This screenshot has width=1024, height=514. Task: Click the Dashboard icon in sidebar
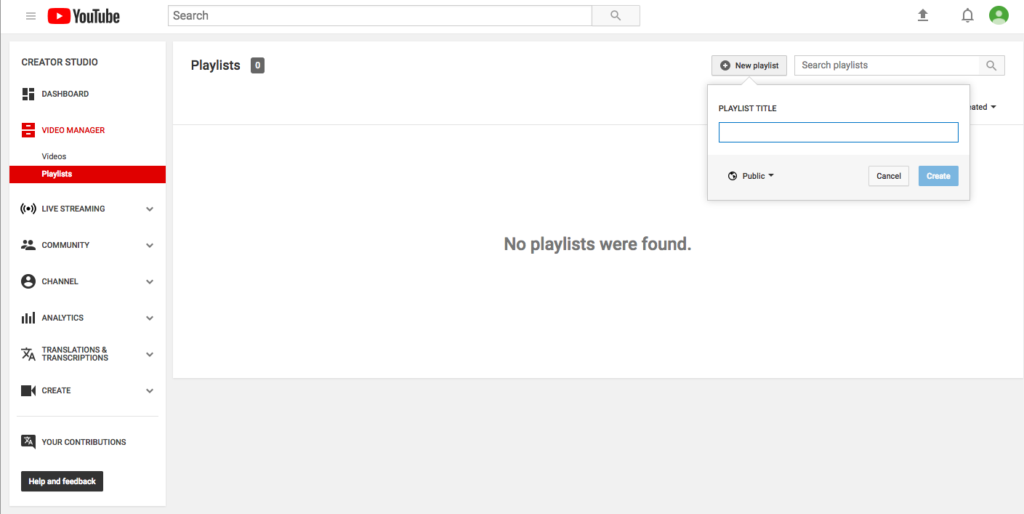pyautogui.click(x=28, y=94)
